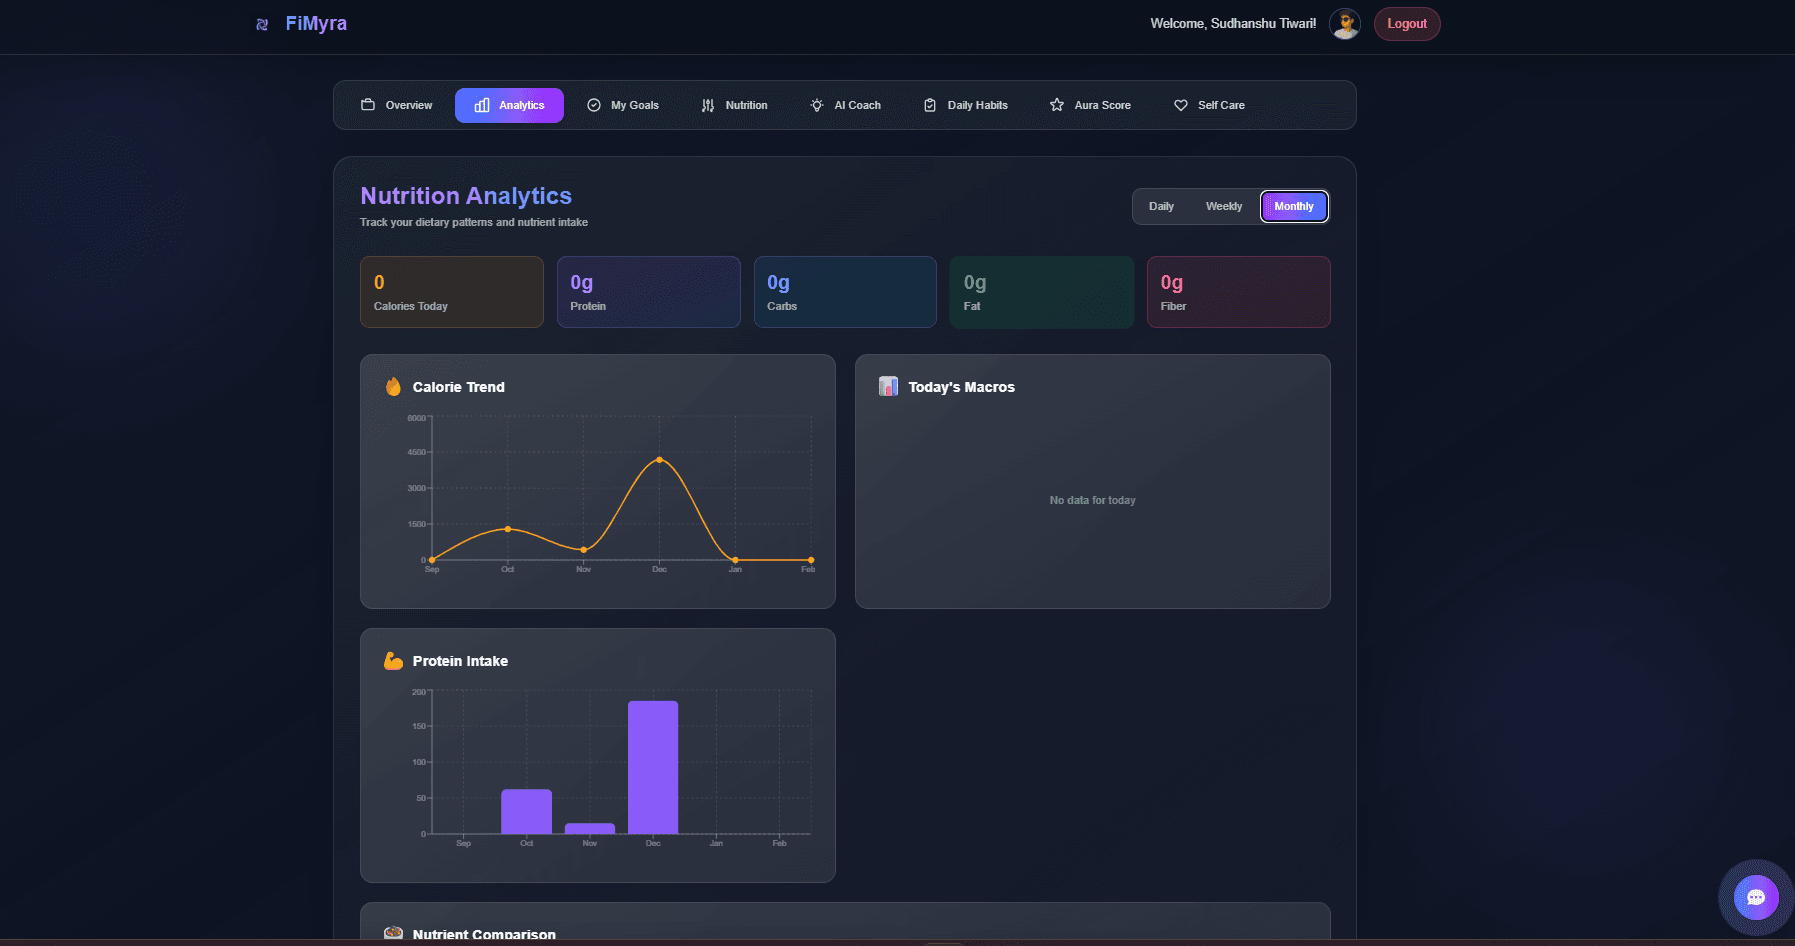The width and height of the screenshot is (1795, 946).
Task: Click the Aura Score star icon
Action: [x=1057, y=105]
